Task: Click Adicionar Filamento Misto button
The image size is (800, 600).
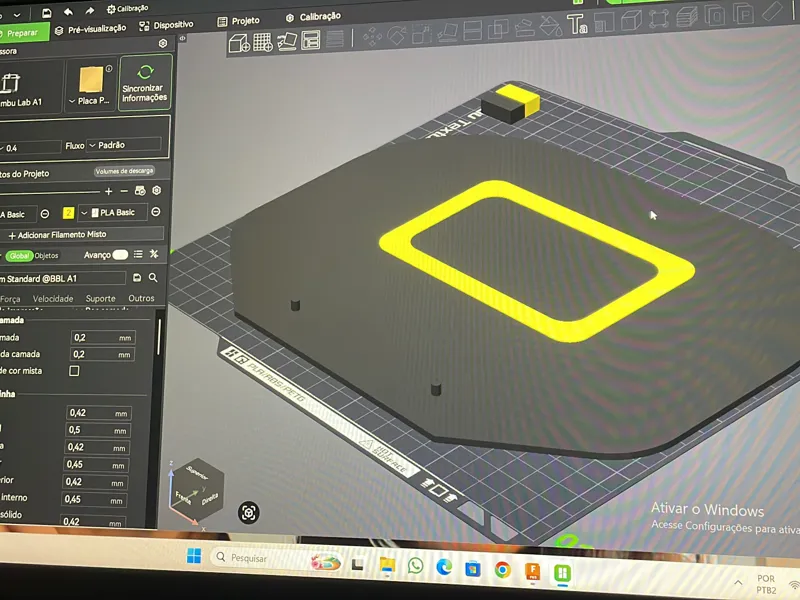Action: click(x=82, y=235)
